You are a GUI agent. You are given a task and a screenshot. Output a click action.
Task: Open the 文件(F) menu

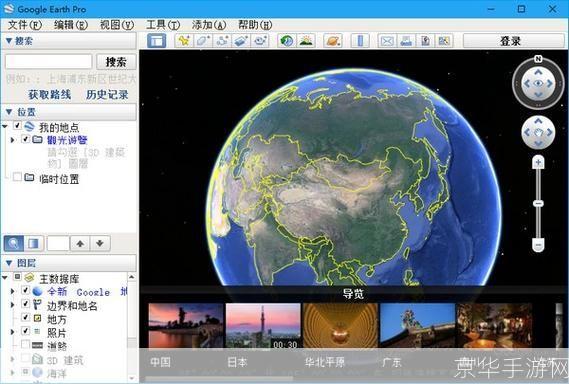pyautogui.click(x=25, y=25)
